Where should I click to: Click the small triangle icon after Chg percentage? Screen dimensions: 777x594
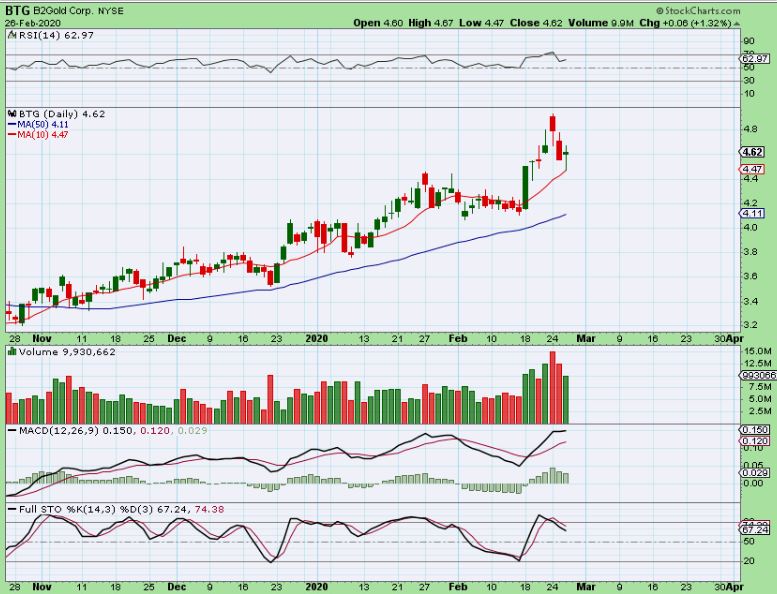pyautogui.click(x=736, y=24)
